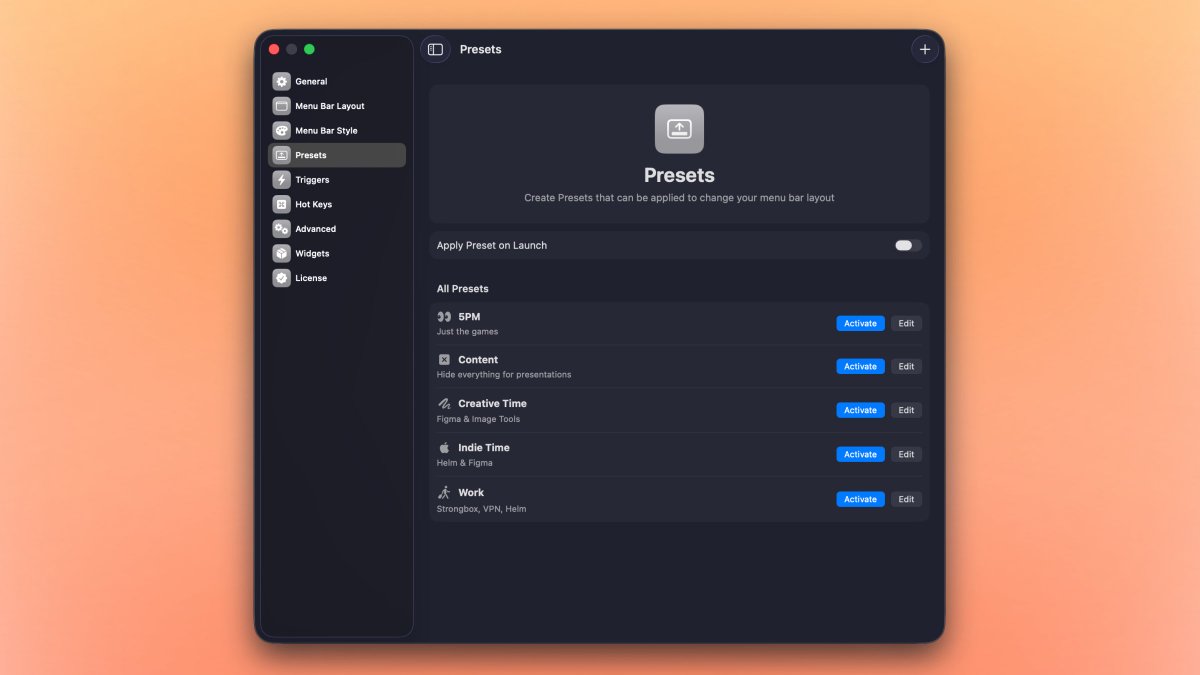This screenshot has height=675, width=1200.
Task: Click the Work preset walking icon
Action: (444, 493)
